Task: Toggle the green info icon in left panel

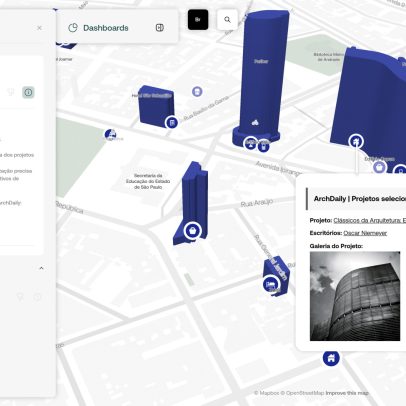Action: 28,92
